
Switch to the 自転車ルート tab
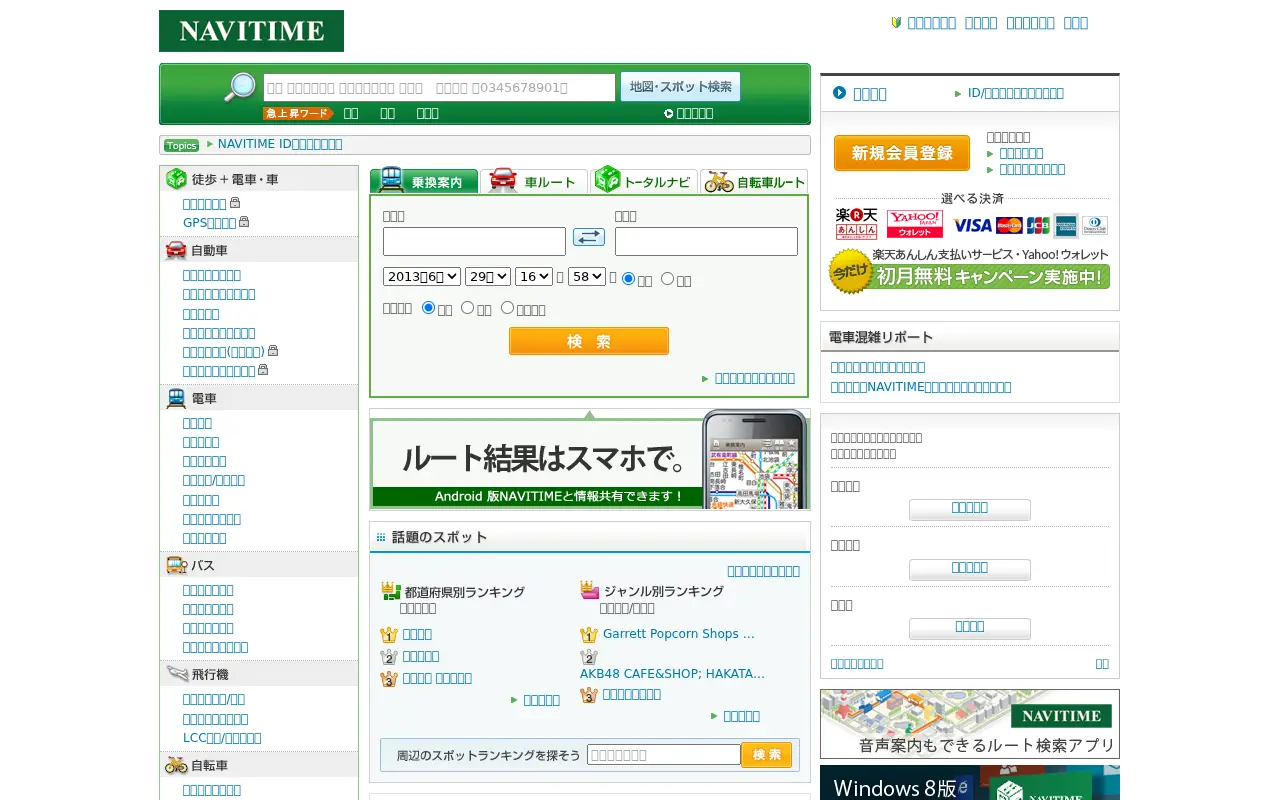(x=754, y=180)
